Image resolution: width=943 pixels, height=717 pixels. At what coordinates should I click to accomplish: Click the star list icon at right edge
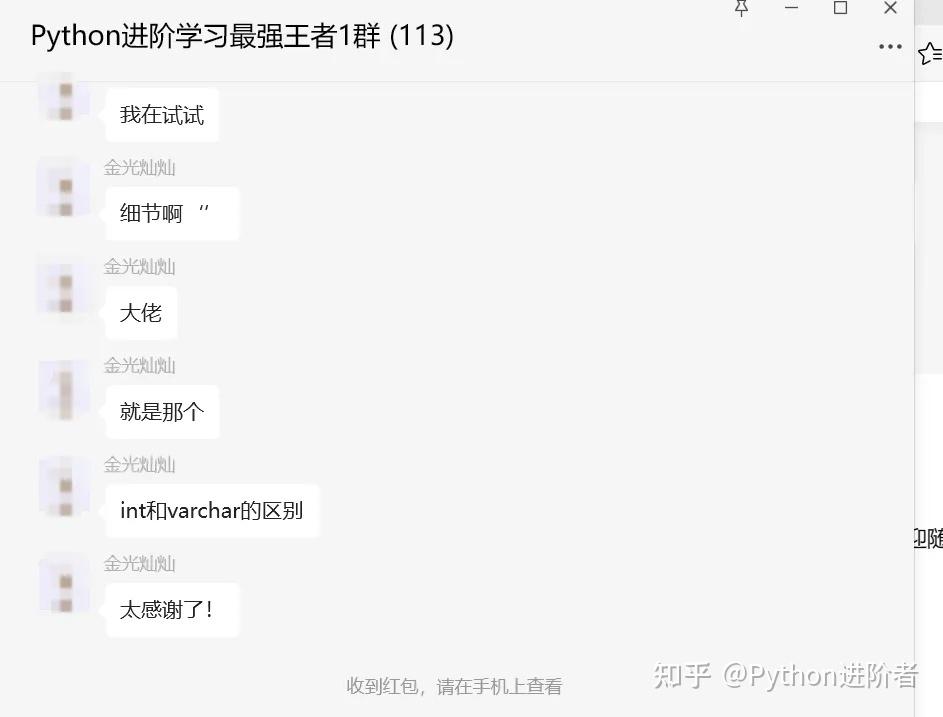[930, 53]
